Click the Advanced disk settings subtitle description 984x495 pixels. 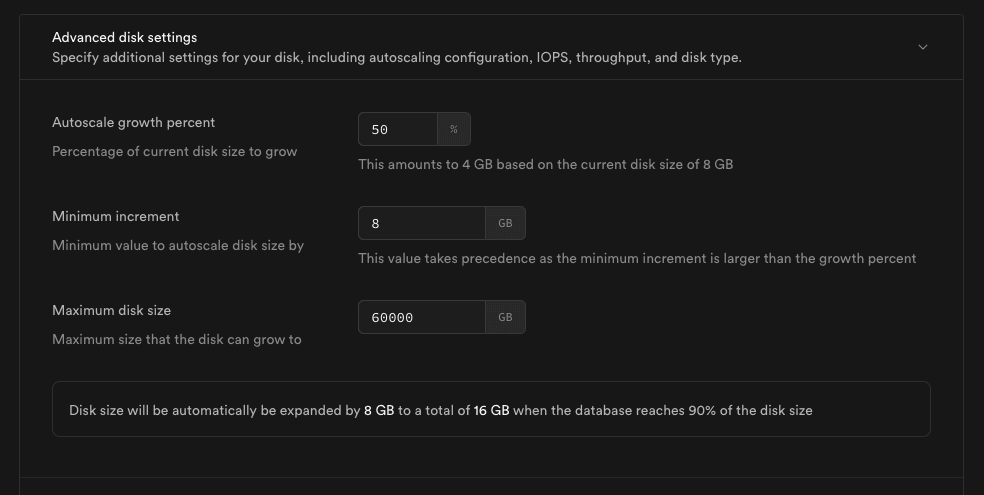tap(397, 58)
